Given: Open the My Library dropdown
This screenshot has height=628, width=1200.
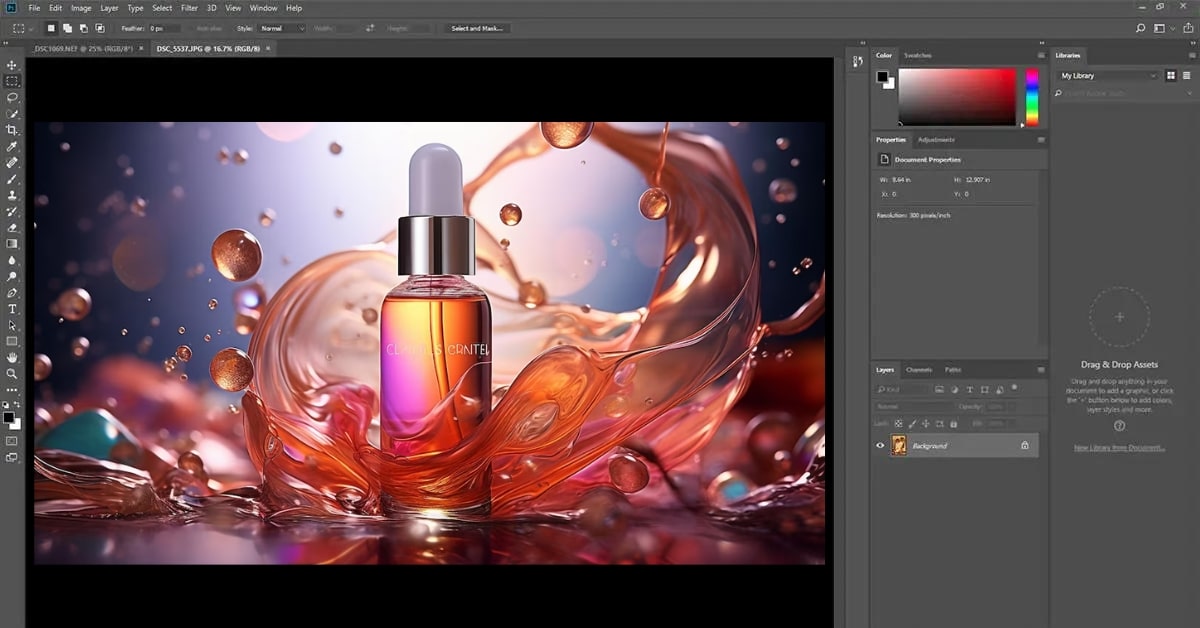Looking at the screenshot, I should pos(1107,76).
